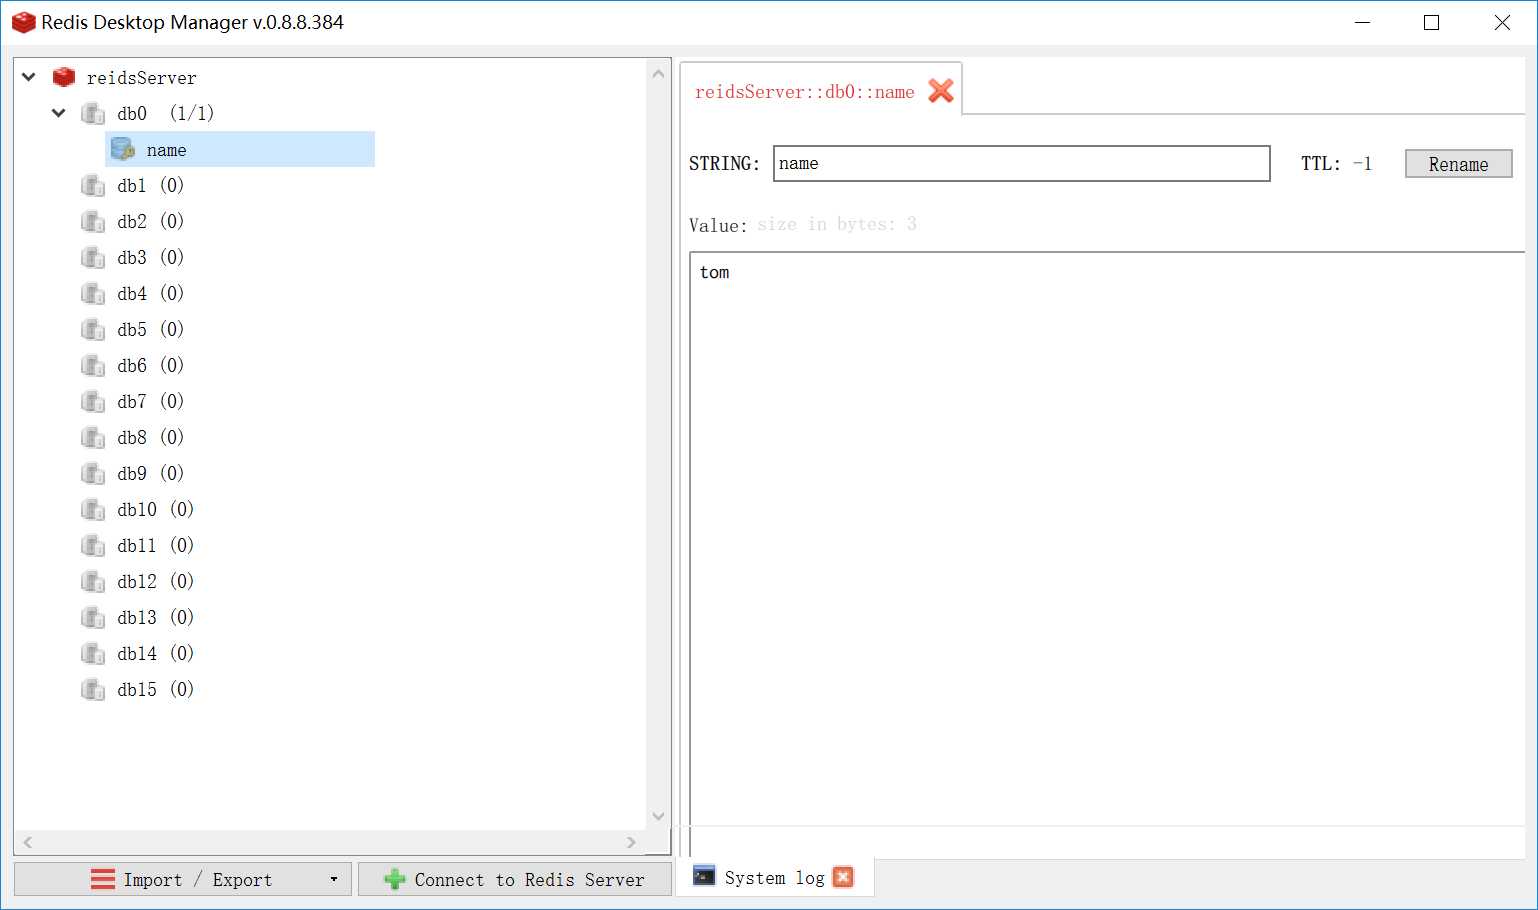The image size is (1538, 910).
Task: Click the db10 database icon
Action: pyautogui.click(x=93, y=509)
